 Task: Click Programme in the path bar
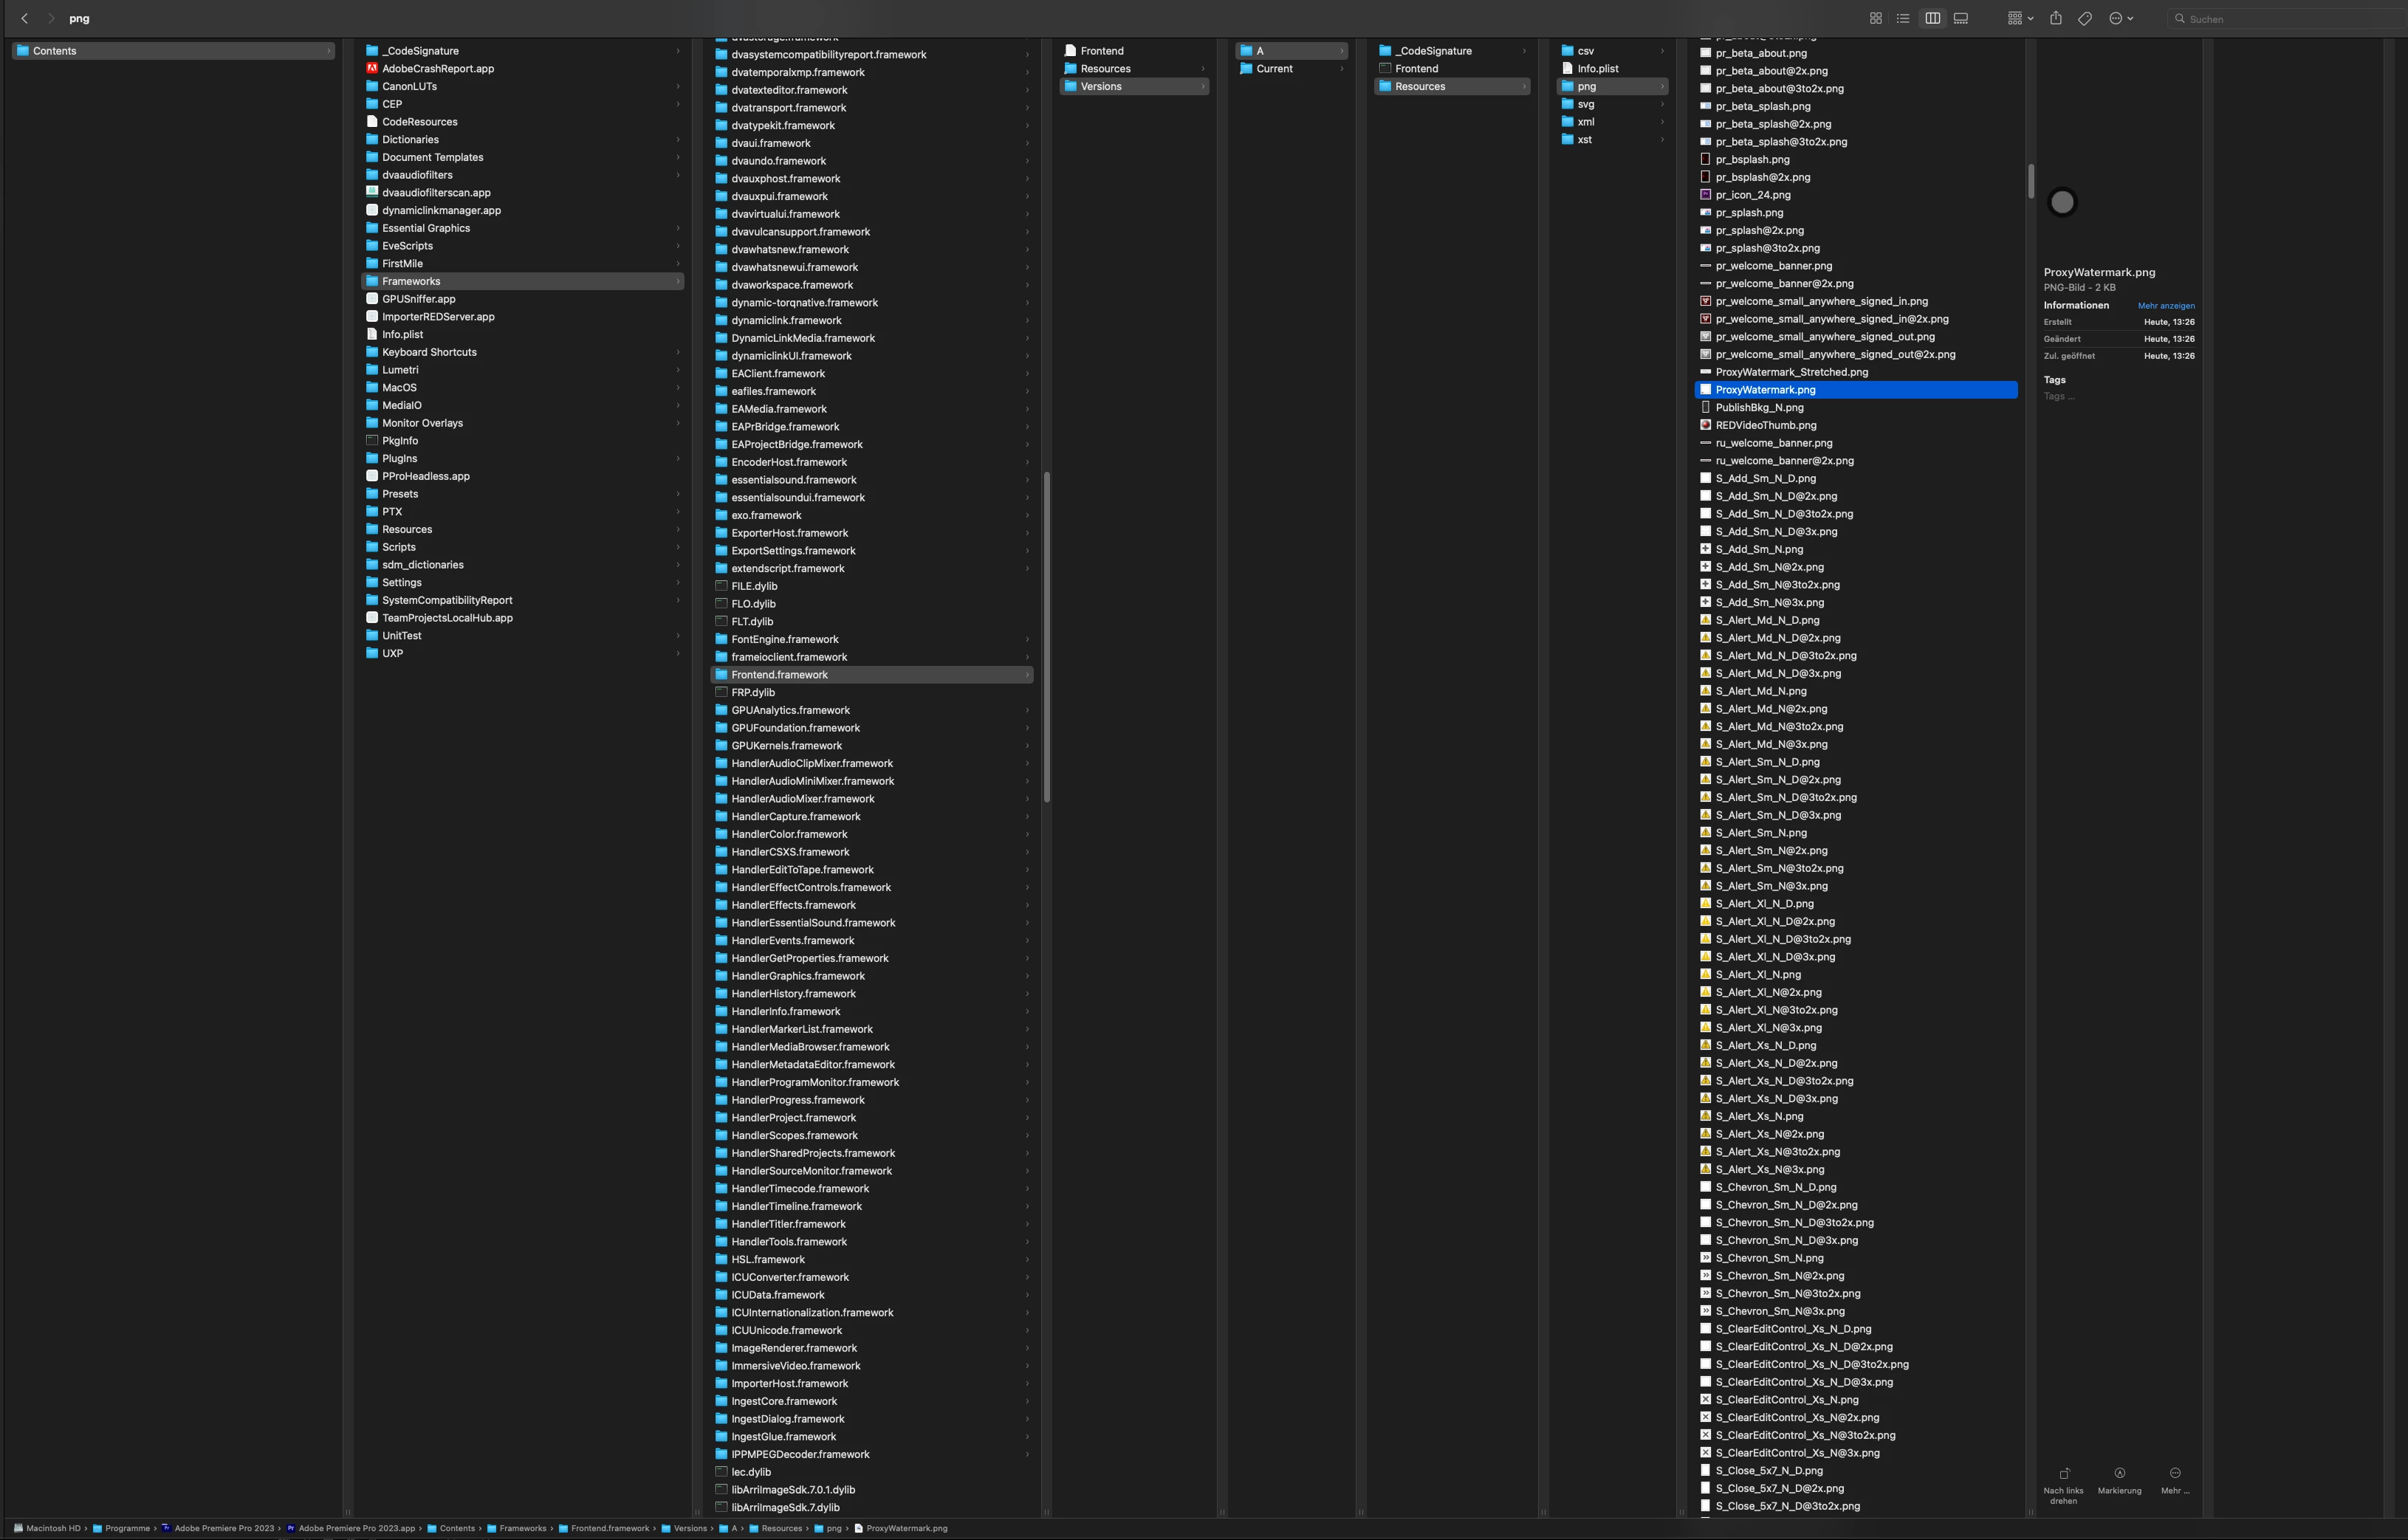127,1528
